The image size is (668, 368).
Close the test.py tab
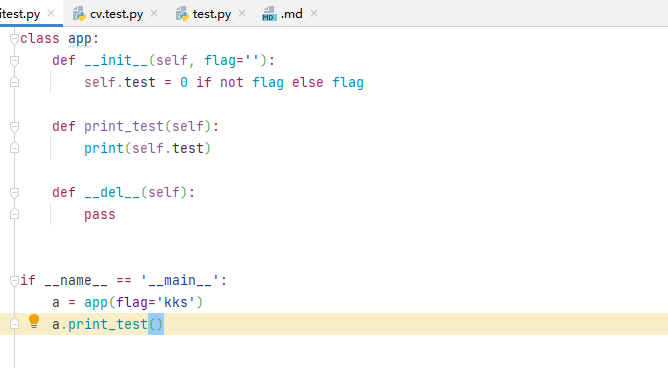click(x=242, y=14)
